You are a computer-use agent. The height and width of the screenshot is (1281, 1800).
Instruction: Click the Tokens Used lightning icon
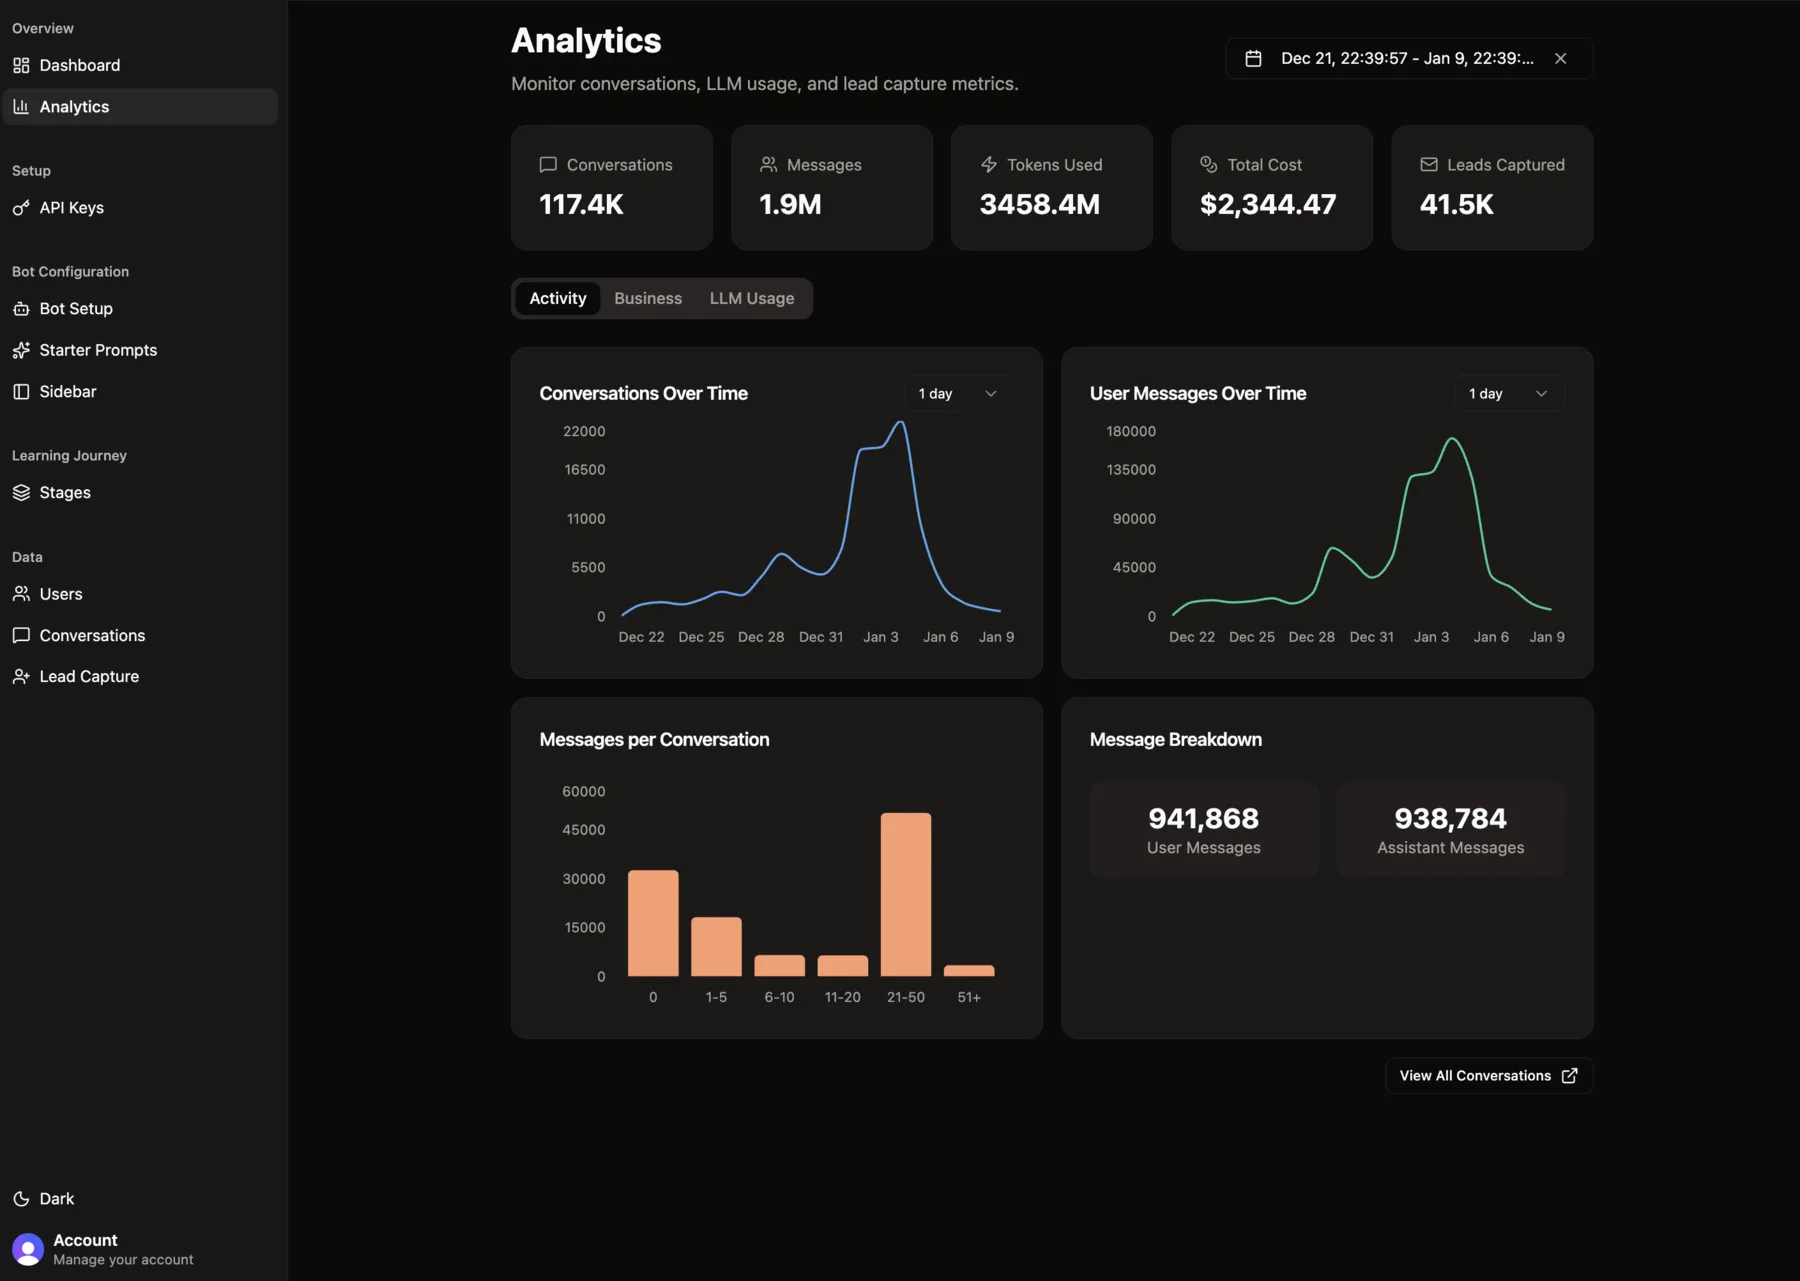pyautogui.click(x=989, y=165)
